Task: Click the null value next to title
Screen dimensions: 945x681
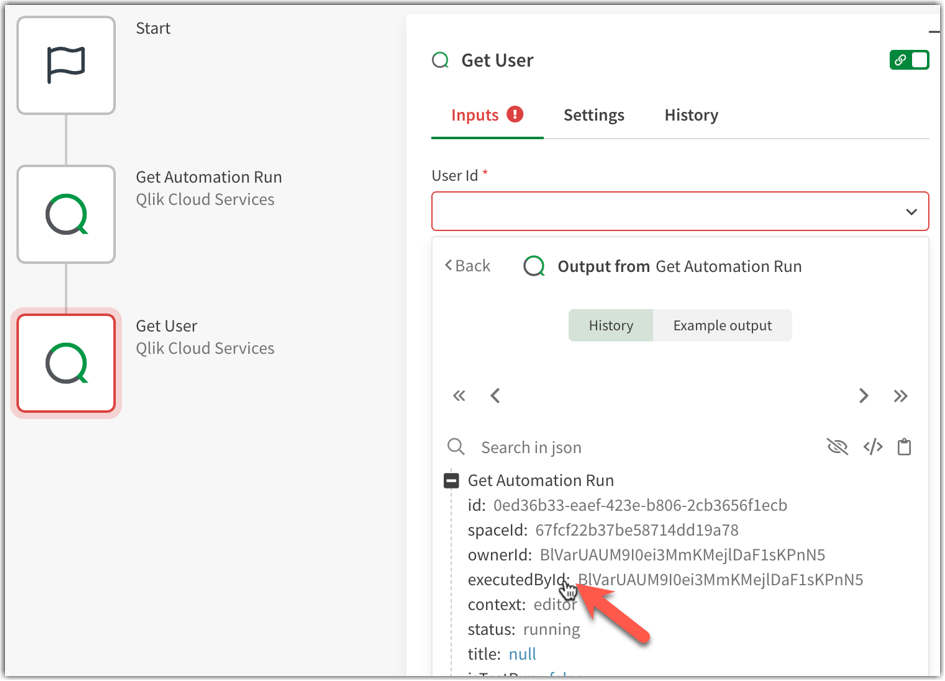Action: pyautogui.click(x=522, y=653)
